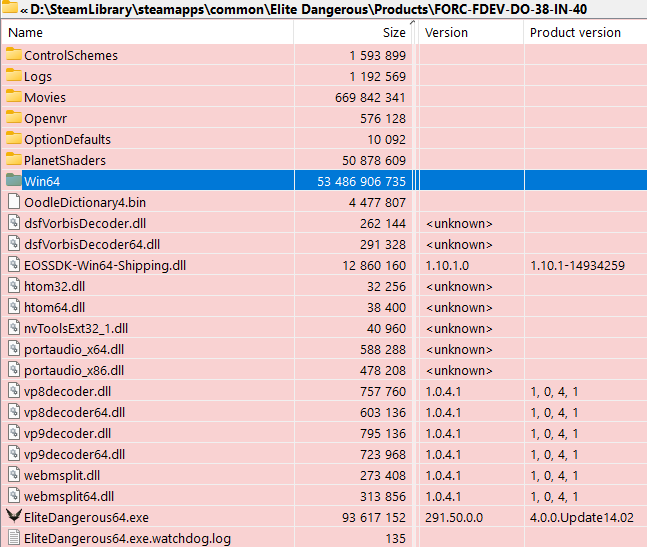Click the Movies folder icon
Image resolution: width=647 pixels, height=547 pixels.
14,97
